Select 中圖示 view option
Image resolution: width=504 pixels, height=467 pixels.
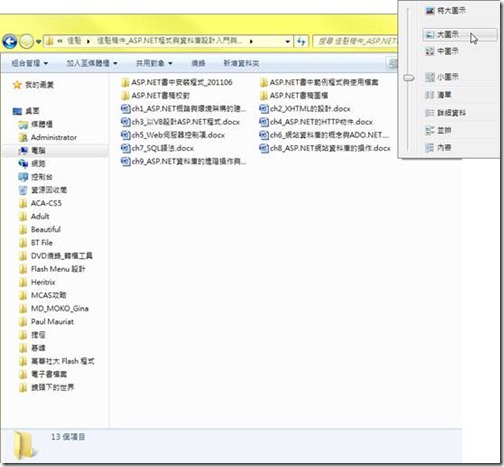coord(442,51)
